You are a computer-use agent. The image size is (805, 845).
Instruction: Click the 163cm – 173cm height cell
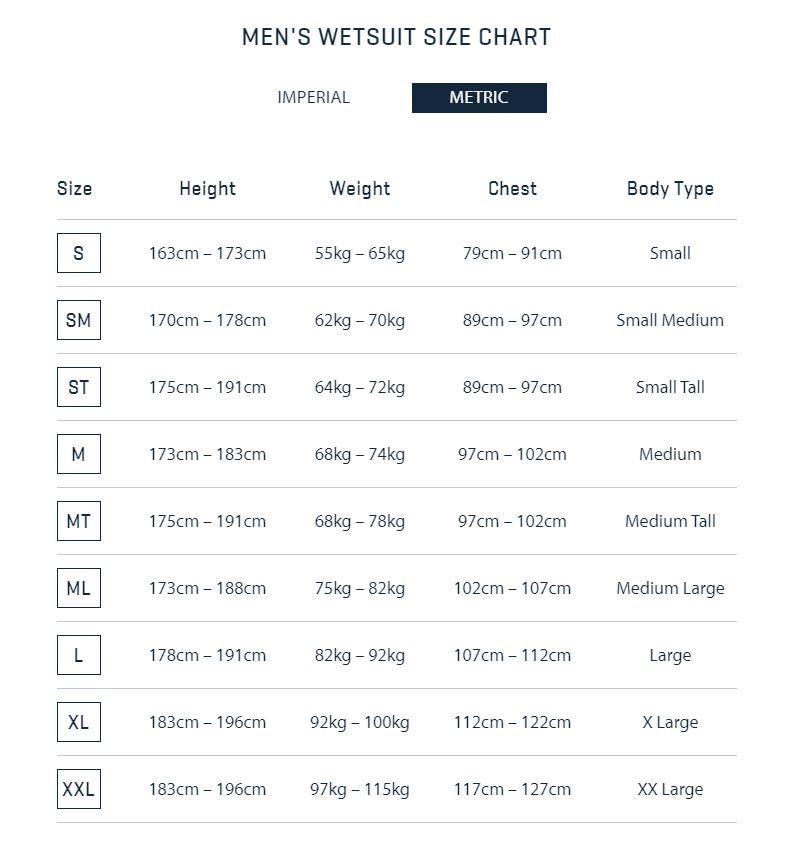click(x=207, y=253)
